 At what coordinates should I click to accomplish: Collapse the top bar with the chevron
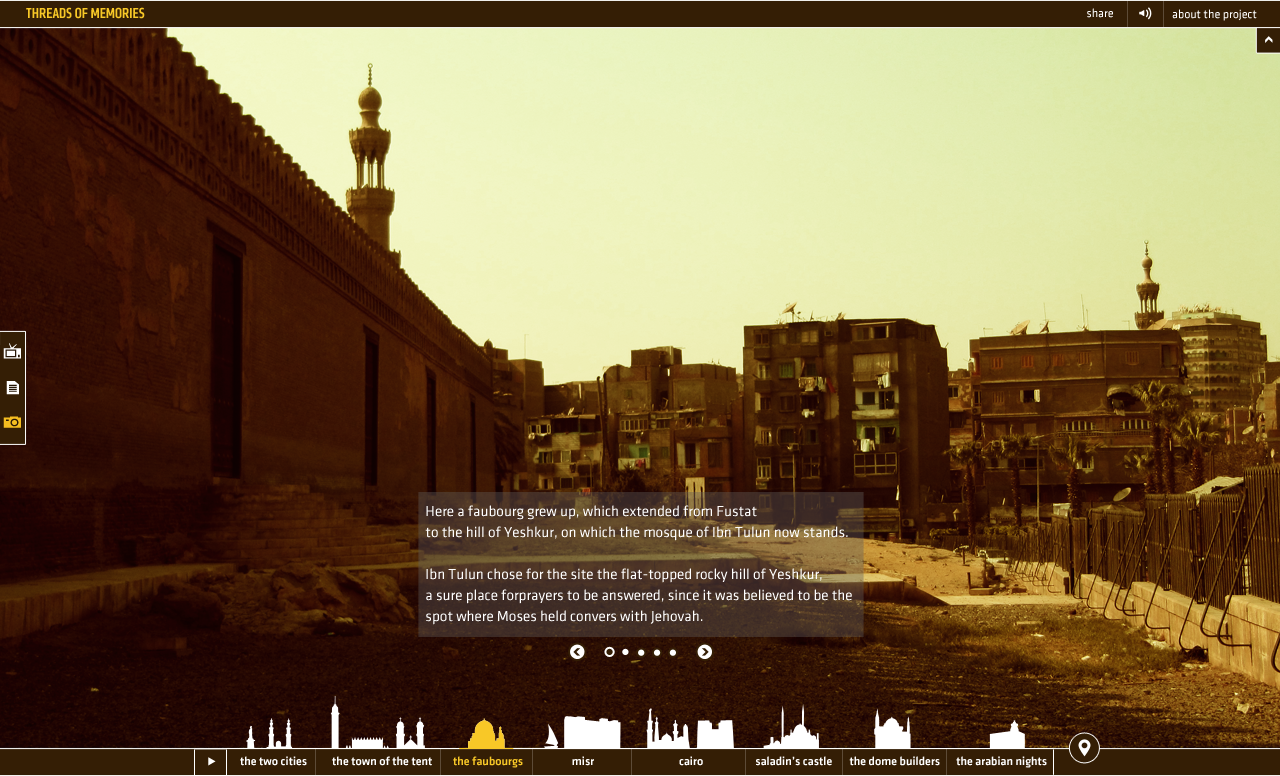point(1268,40)
